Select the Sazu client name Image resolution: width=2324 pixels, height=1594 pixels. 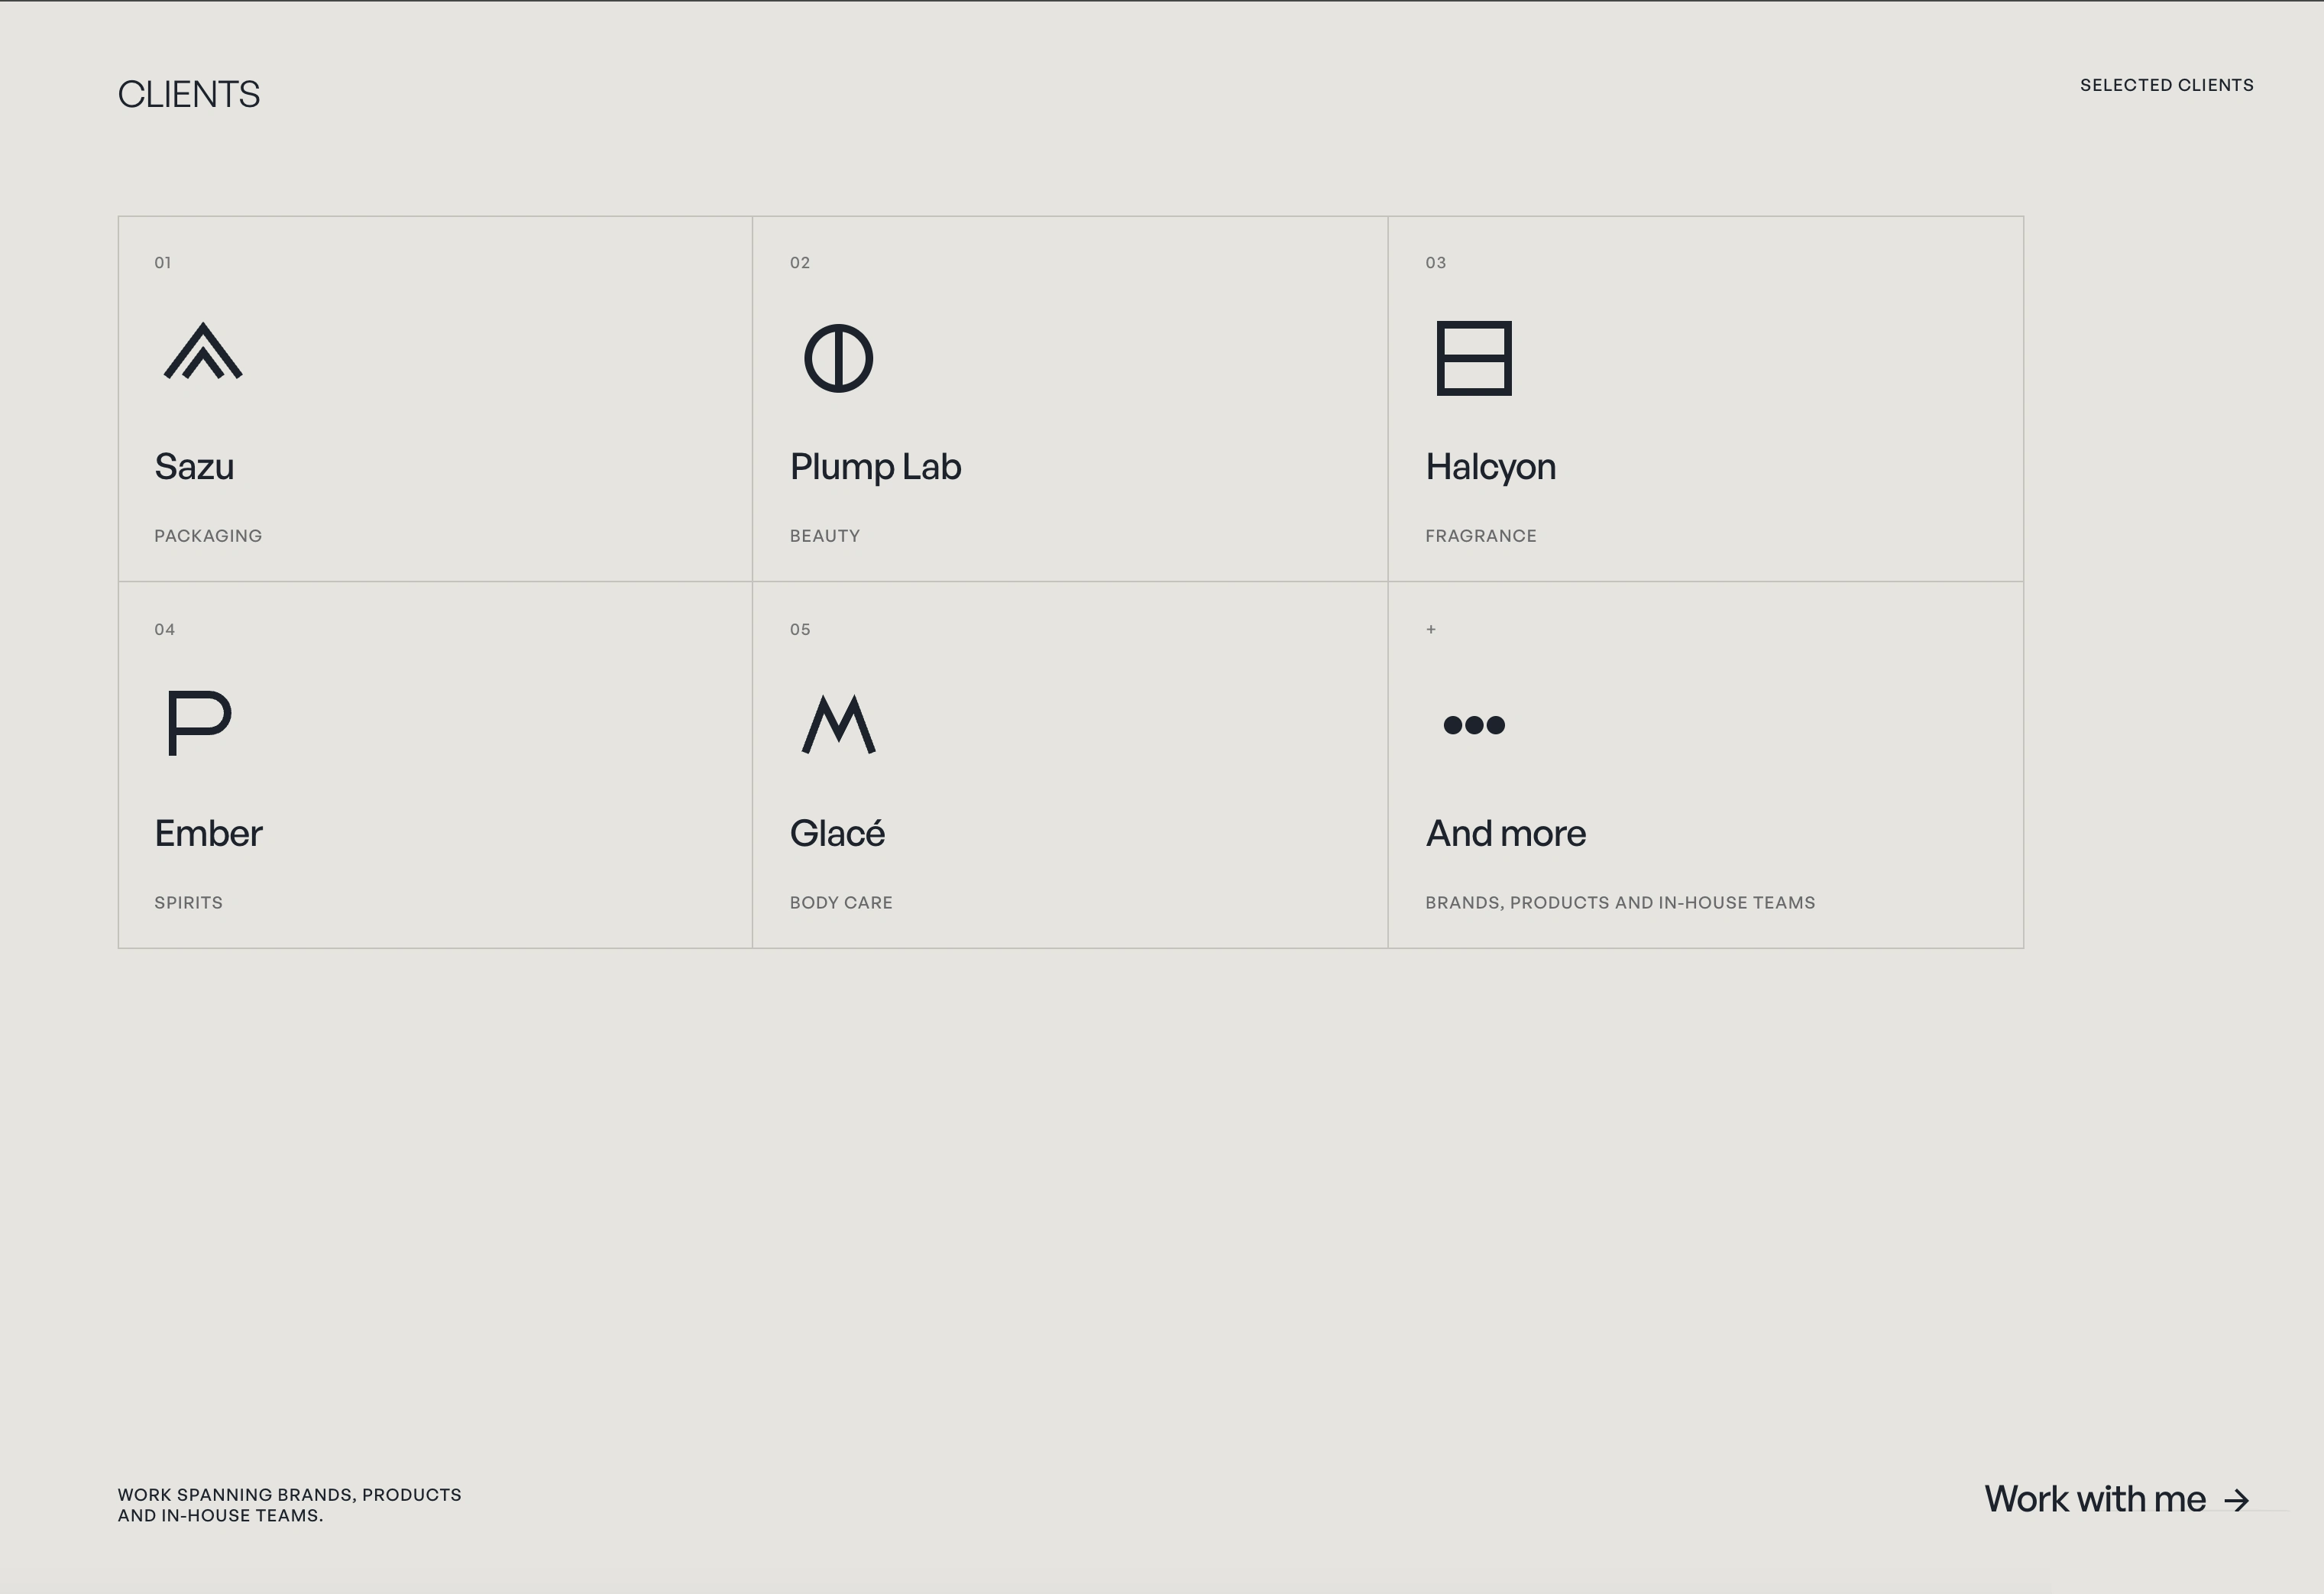click(194, 467)
